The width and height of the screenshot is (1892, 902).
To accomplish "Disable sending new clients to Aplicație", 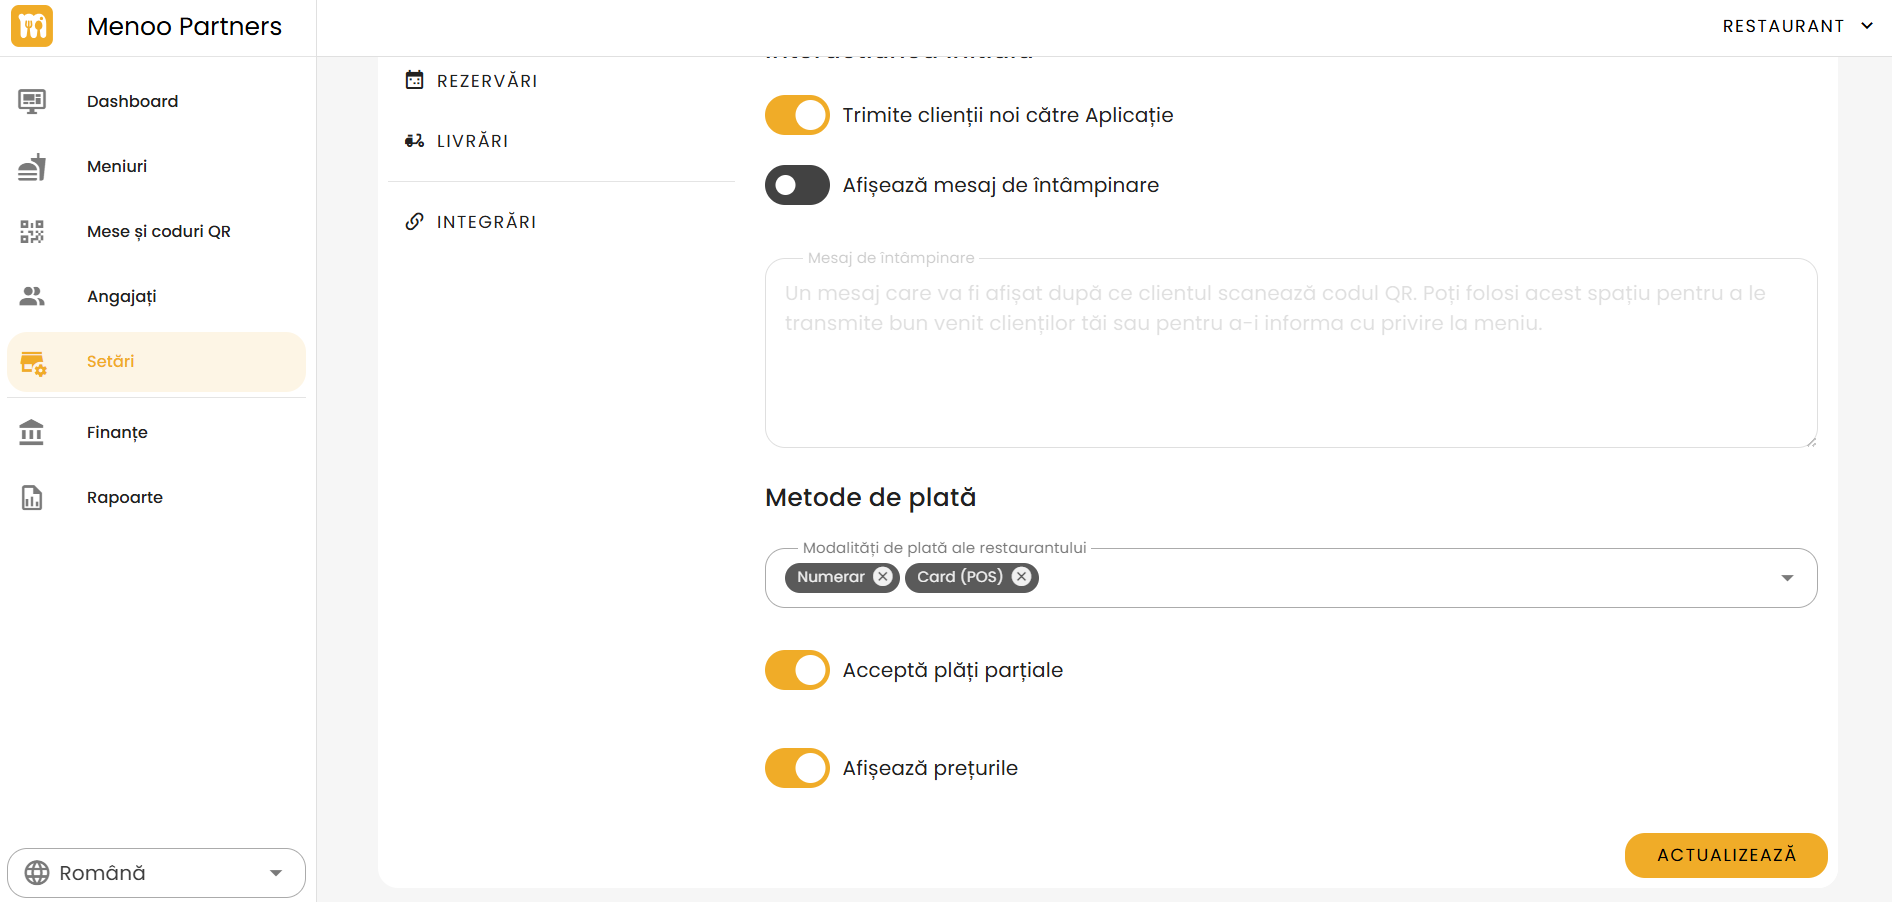I will click(797, 115).
